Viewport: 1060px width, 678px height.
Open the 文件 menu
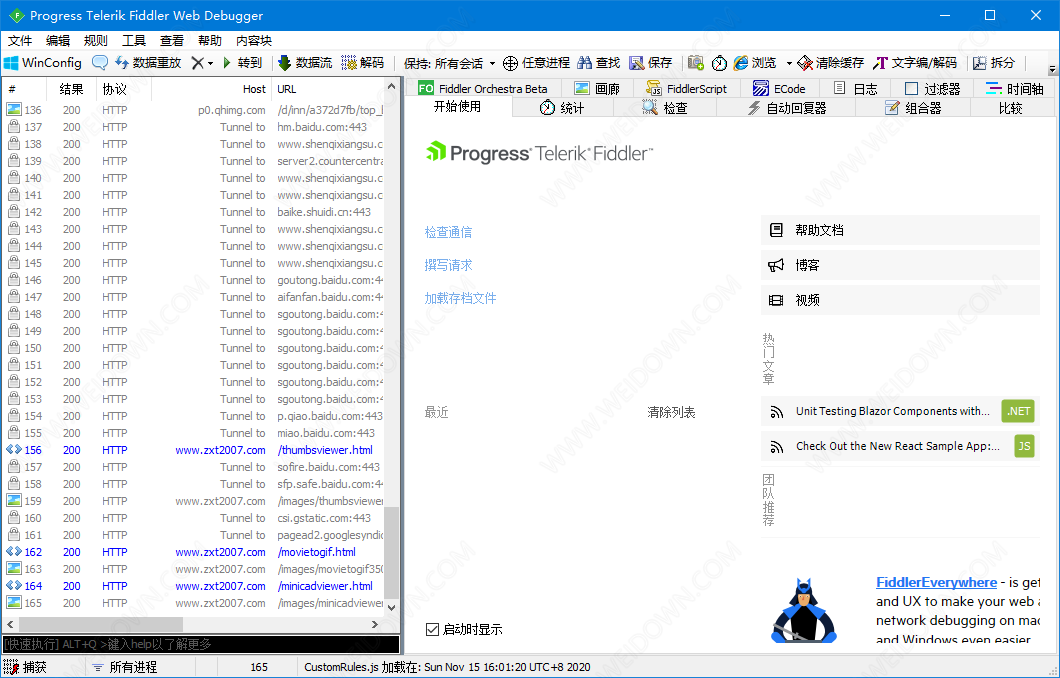click(x=20, y=41)
